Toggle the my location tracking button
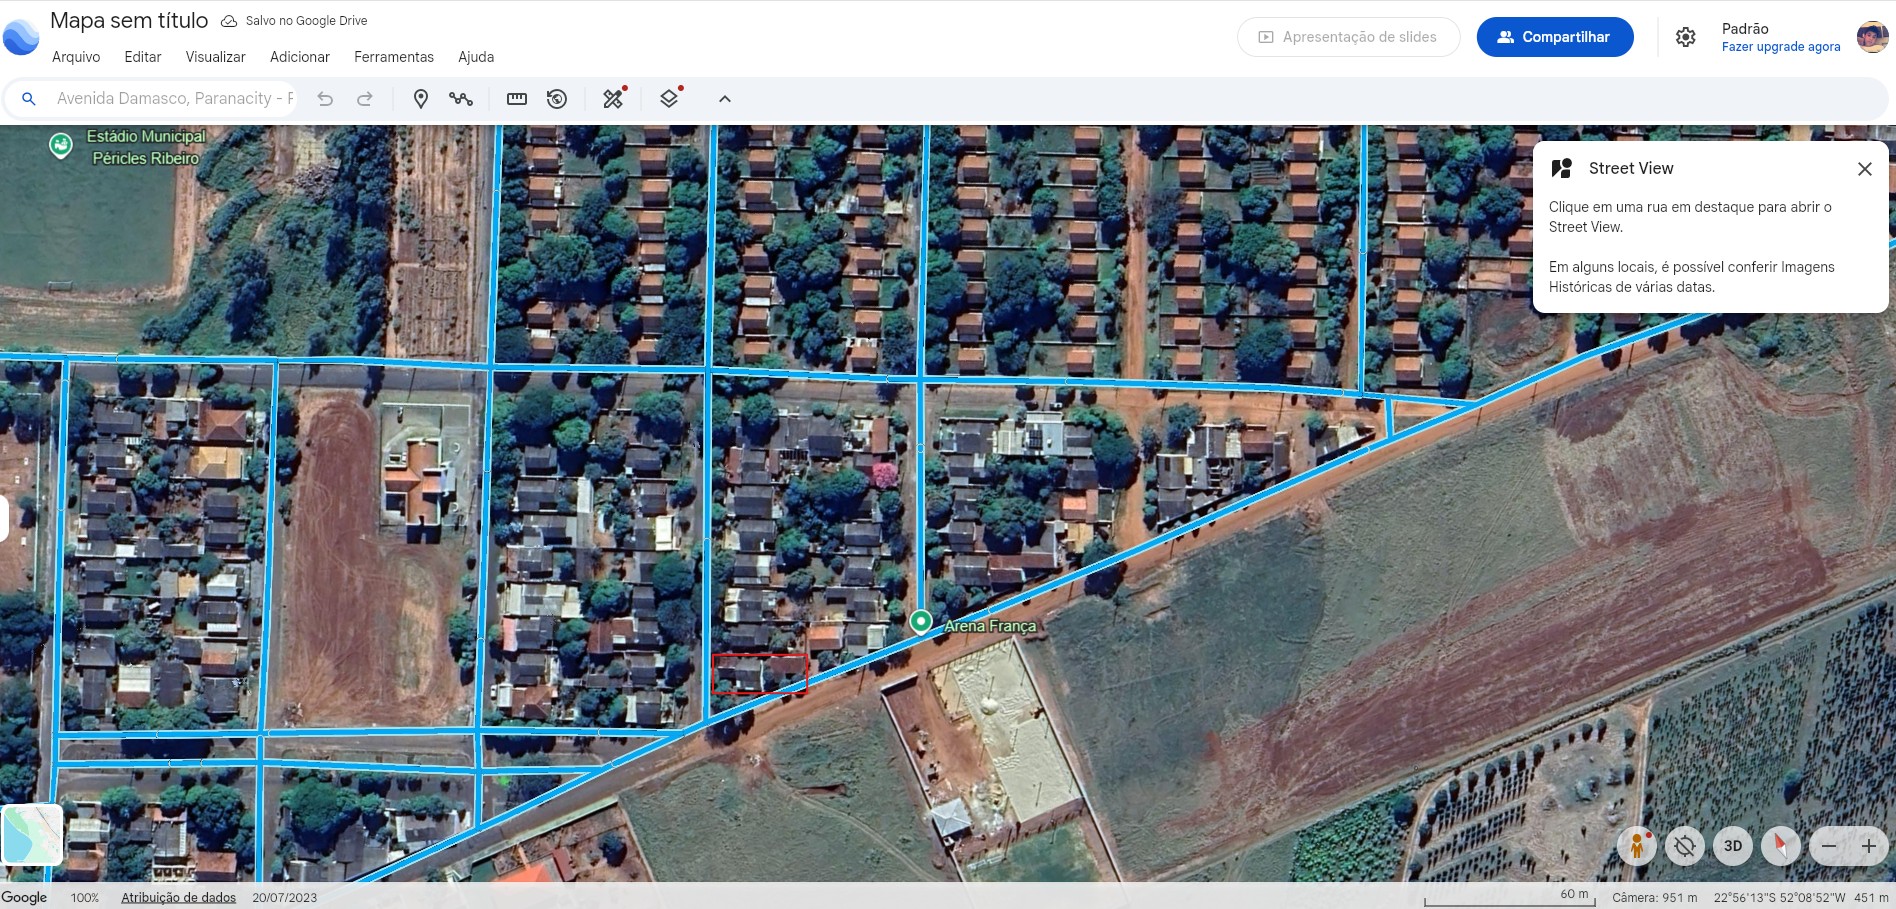The image size is (1896, 909). (x=1685, y=846)
